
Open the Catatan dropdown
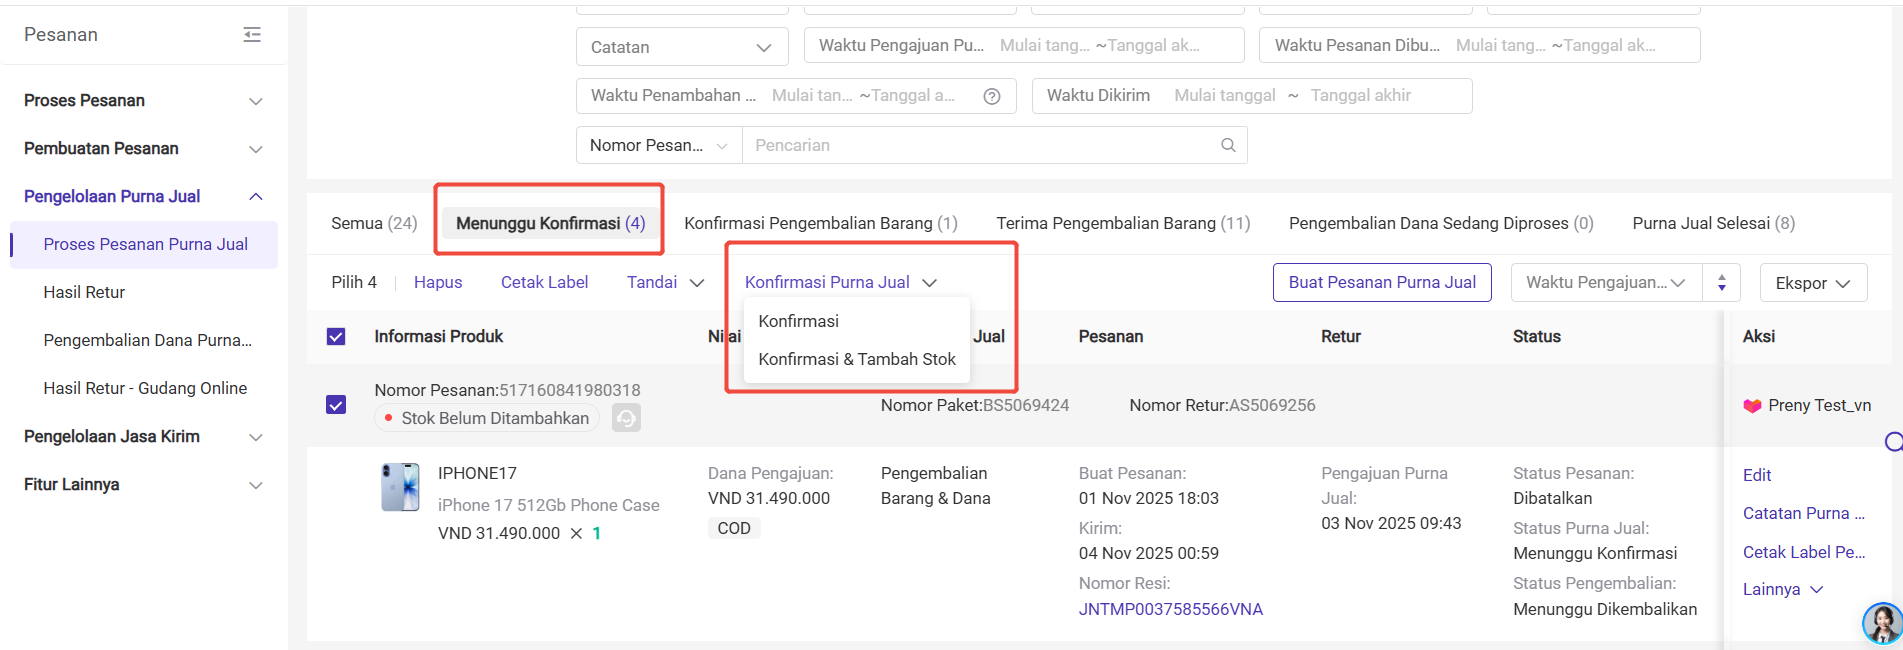(x=681, y=47)
